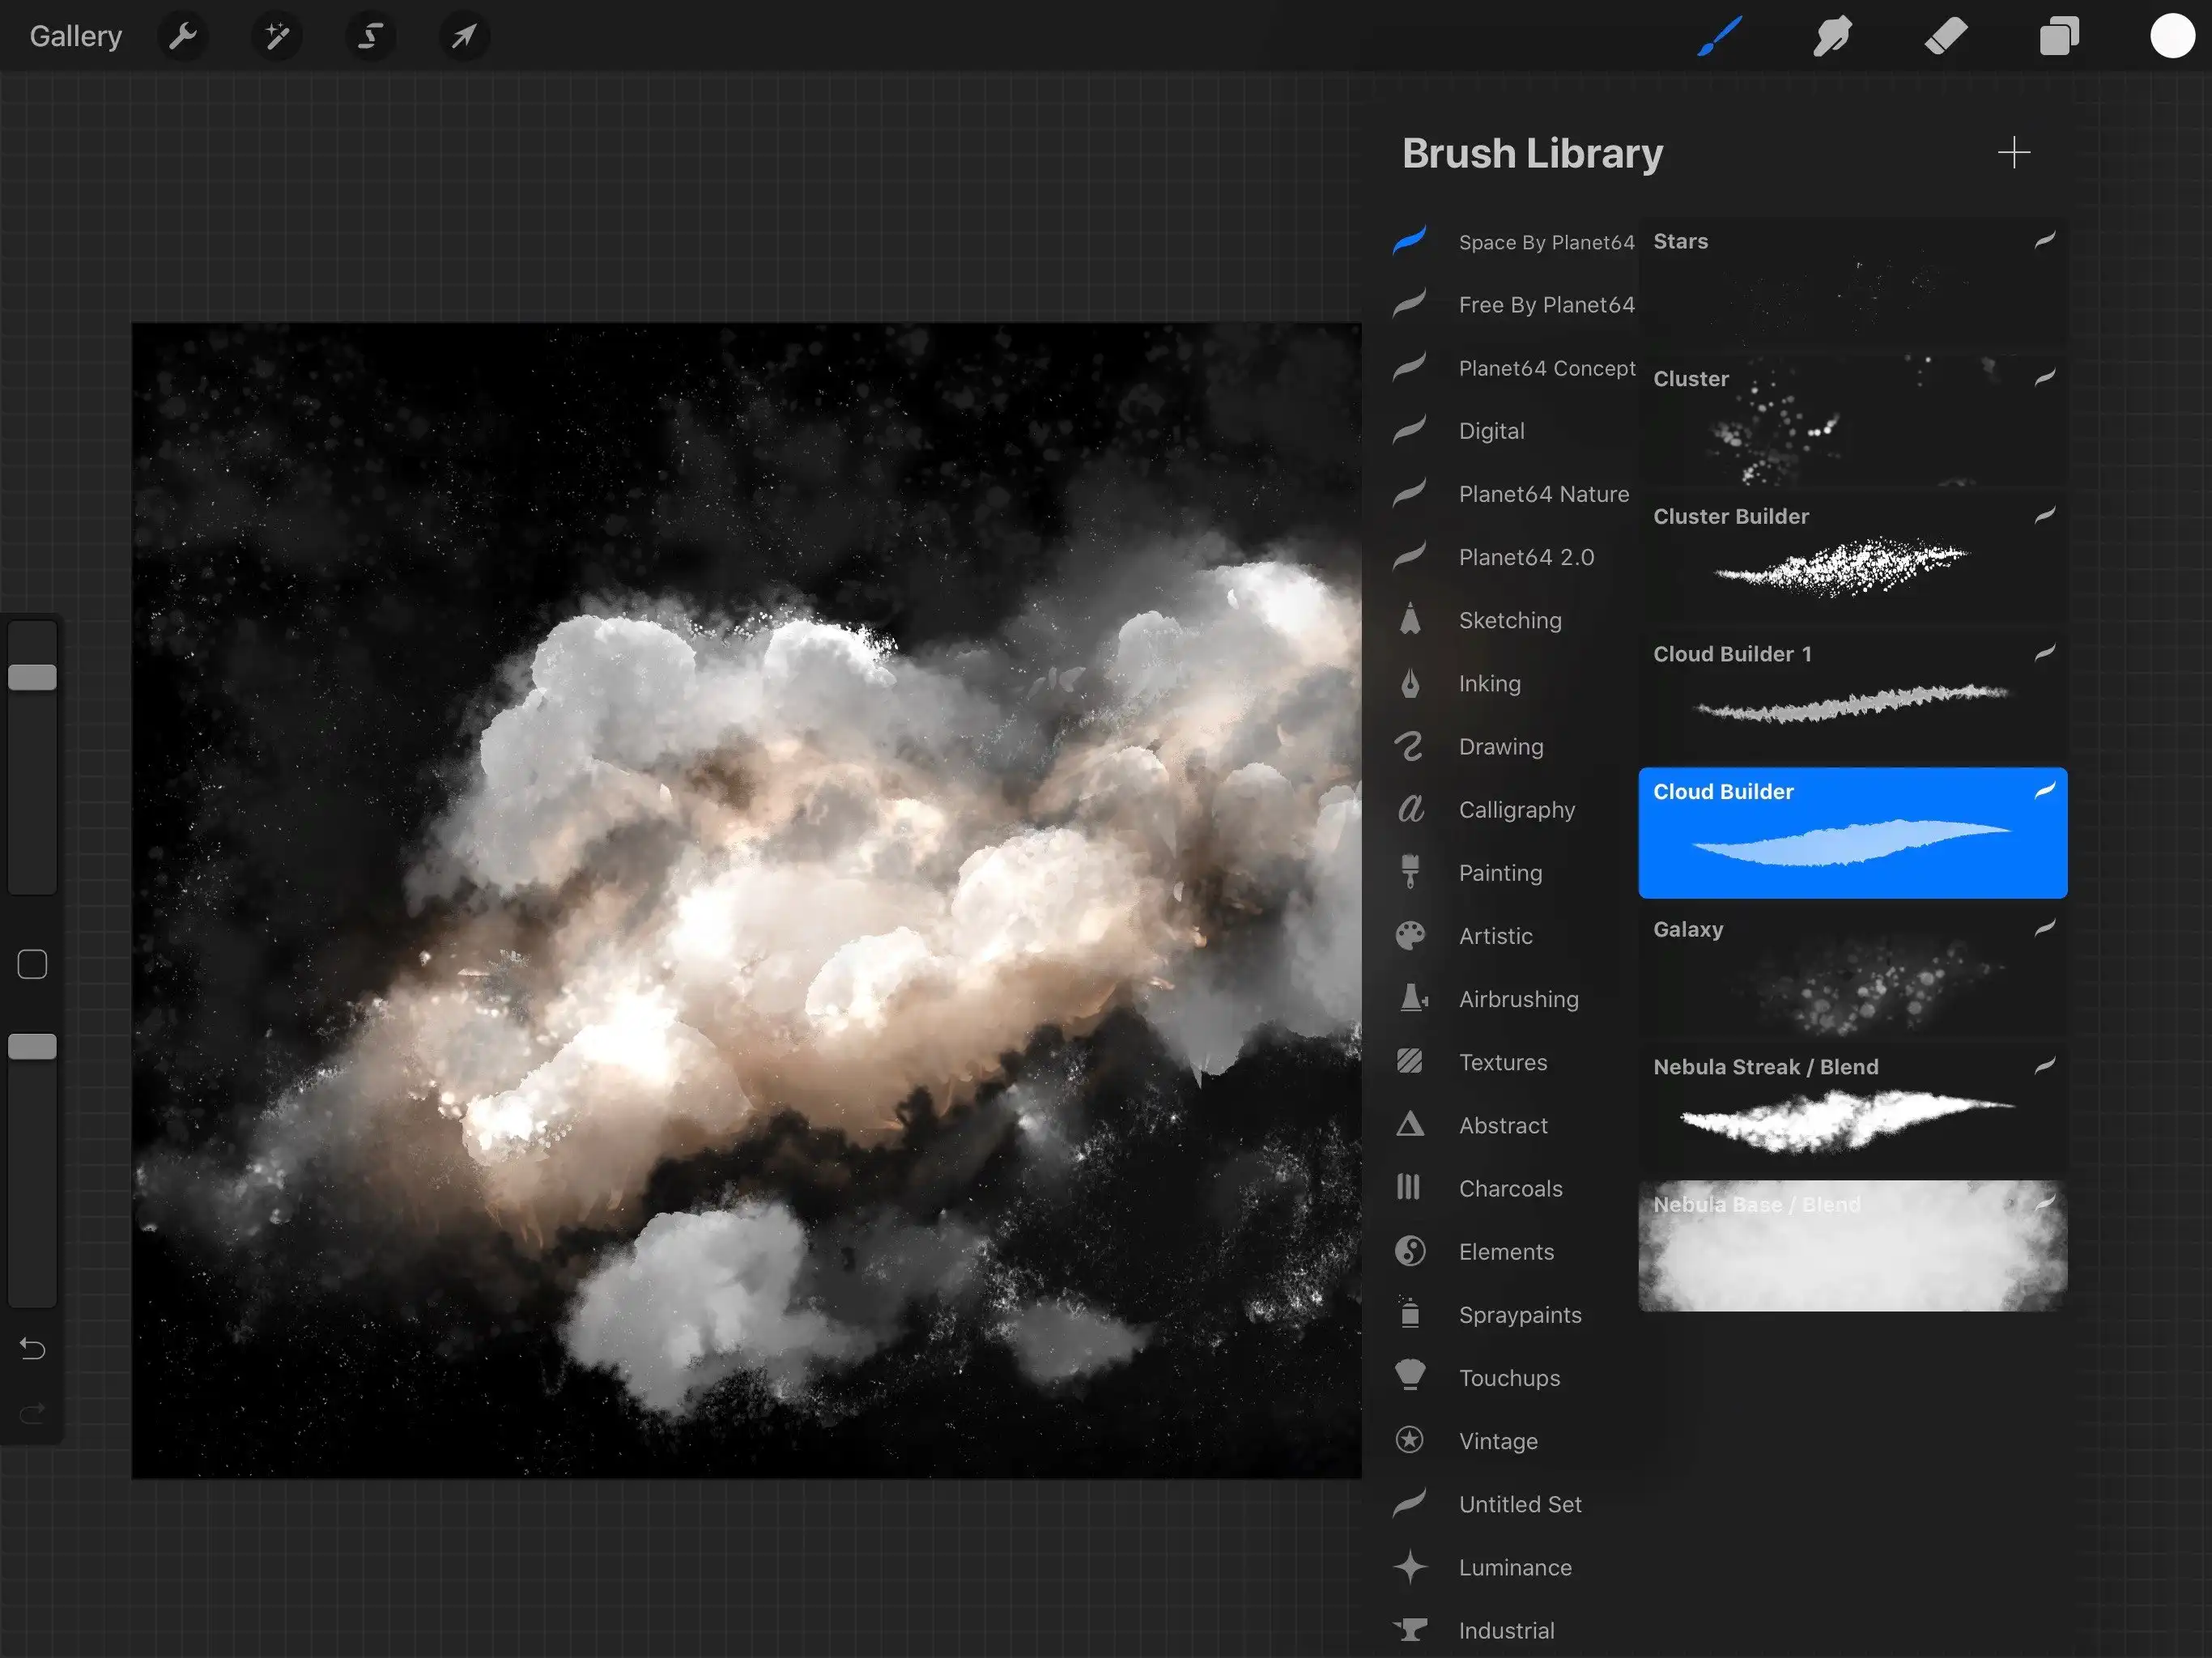
Task: Choose the Nebula Streak / Blend brush
Action: pos(1851,1108)
